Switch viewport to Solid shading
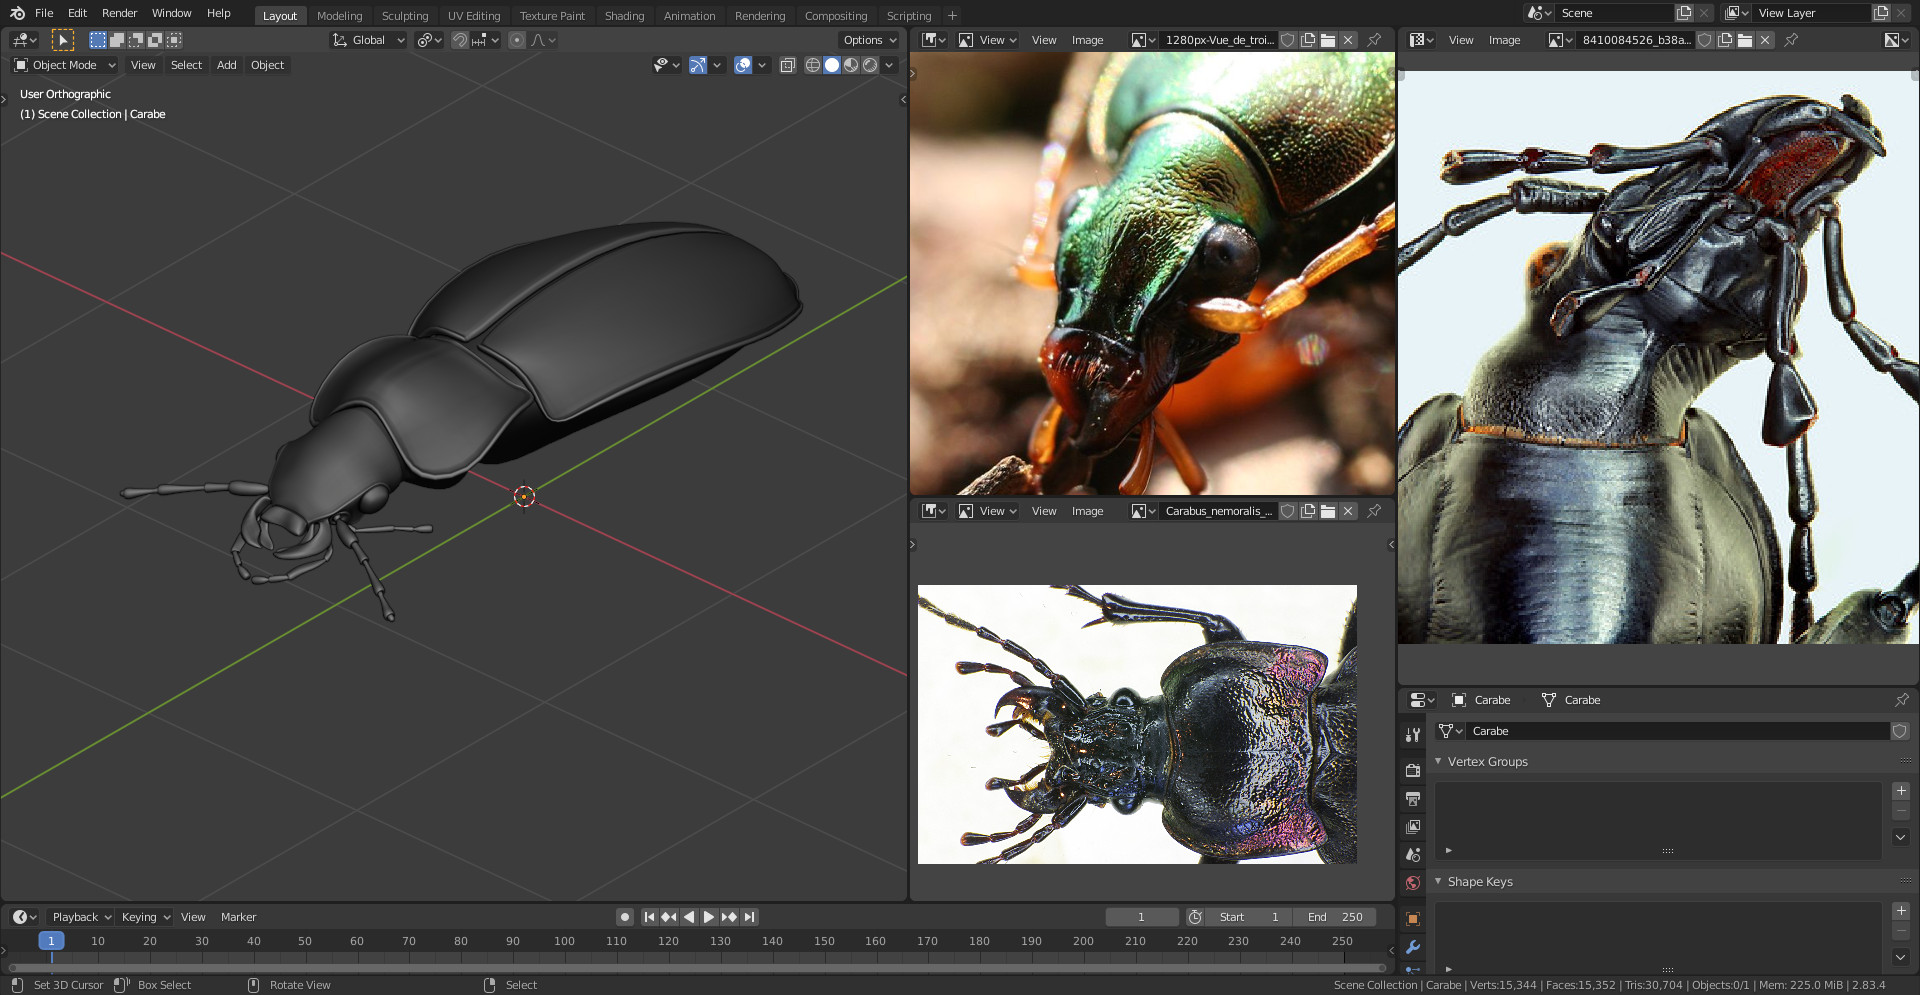Viewport: 1920px width, 995px height. [x=832, y=65]
